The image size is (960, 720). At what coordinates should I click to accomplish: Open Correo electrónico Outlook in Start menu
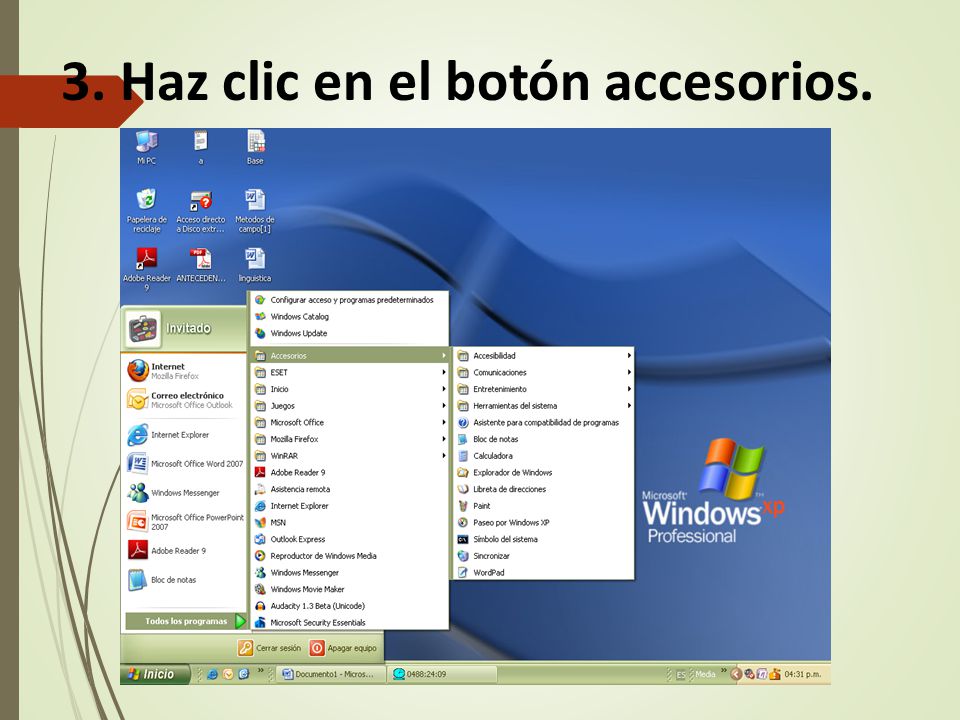185,400
